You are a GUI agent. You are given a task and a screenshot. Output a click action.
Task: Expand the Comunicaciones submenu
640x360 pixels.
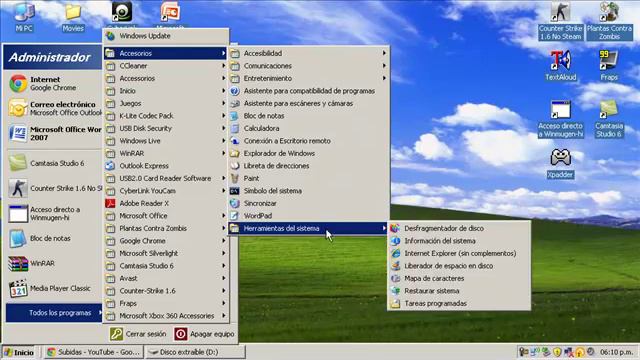point(308,66)
